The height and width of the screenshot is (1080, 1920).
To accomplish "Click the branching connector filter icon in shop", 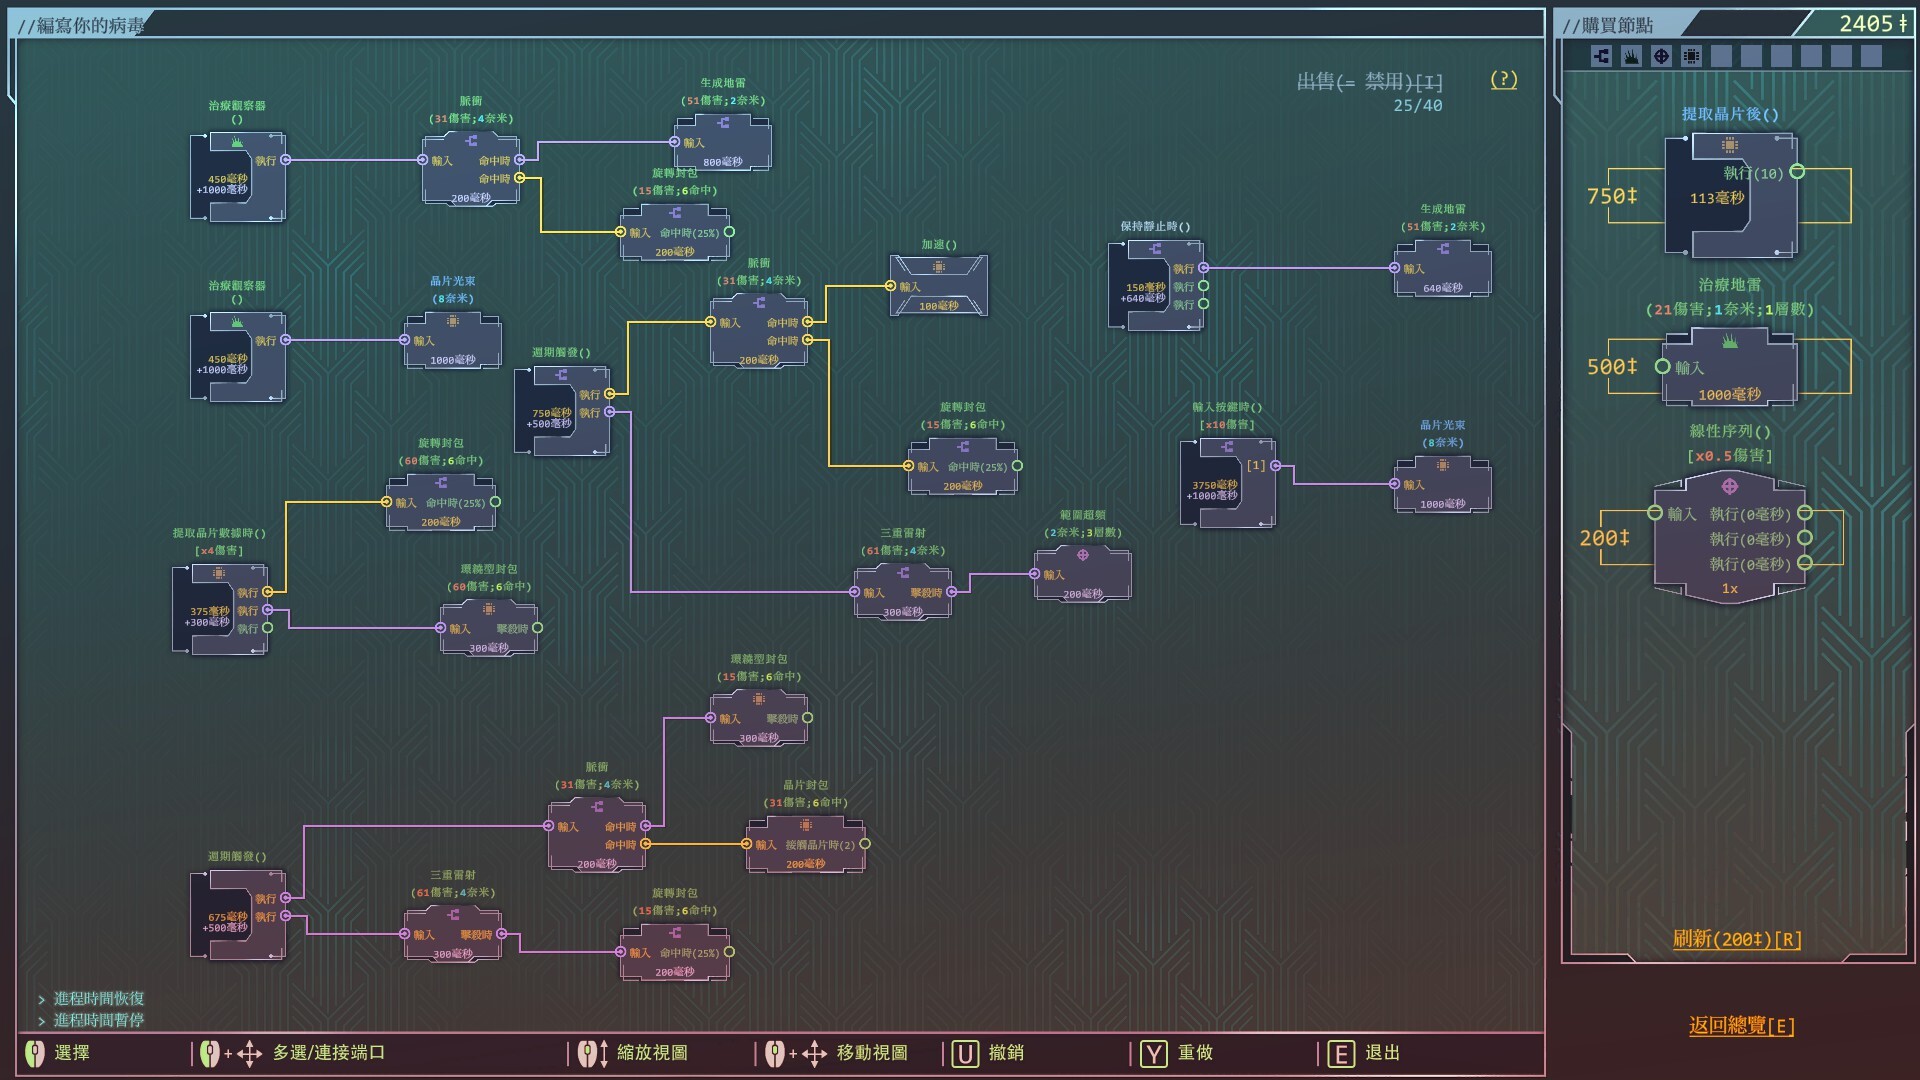I will pyautogui.click(x=1601, y=56).
